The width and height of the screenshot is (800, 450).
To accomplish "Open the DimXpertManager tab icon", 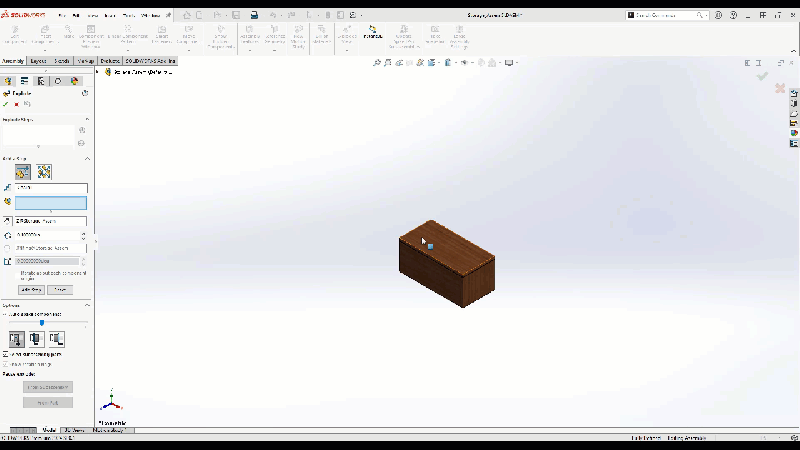I will click(58, 81).
